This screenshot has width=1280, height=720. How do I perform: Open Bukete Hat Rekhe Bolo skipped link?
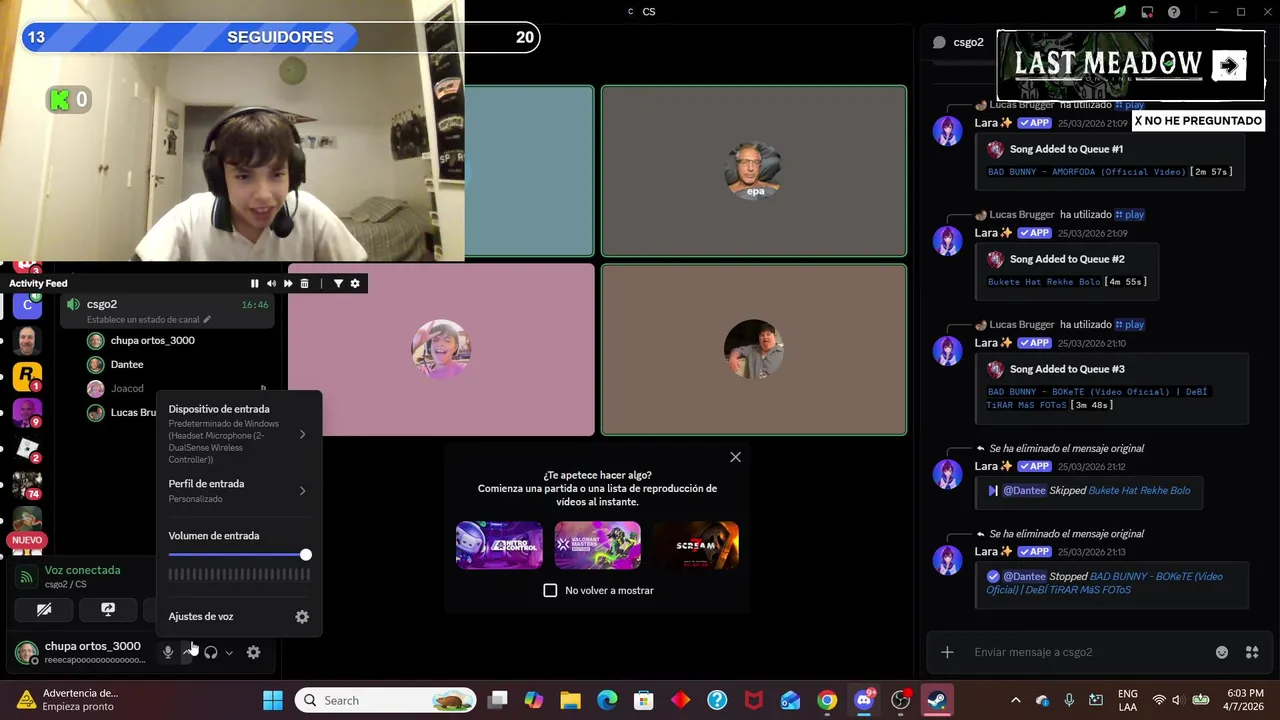(1139, 491)
